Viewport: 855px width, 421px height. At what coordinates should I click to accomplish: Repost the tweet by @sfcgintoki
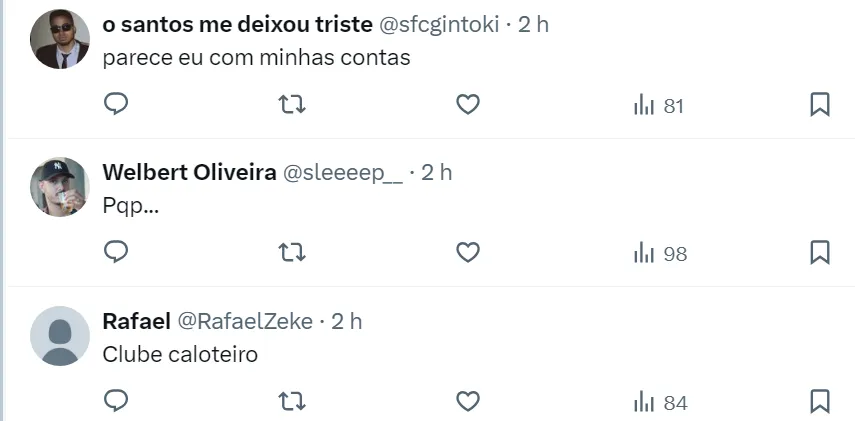pos(291,104)
